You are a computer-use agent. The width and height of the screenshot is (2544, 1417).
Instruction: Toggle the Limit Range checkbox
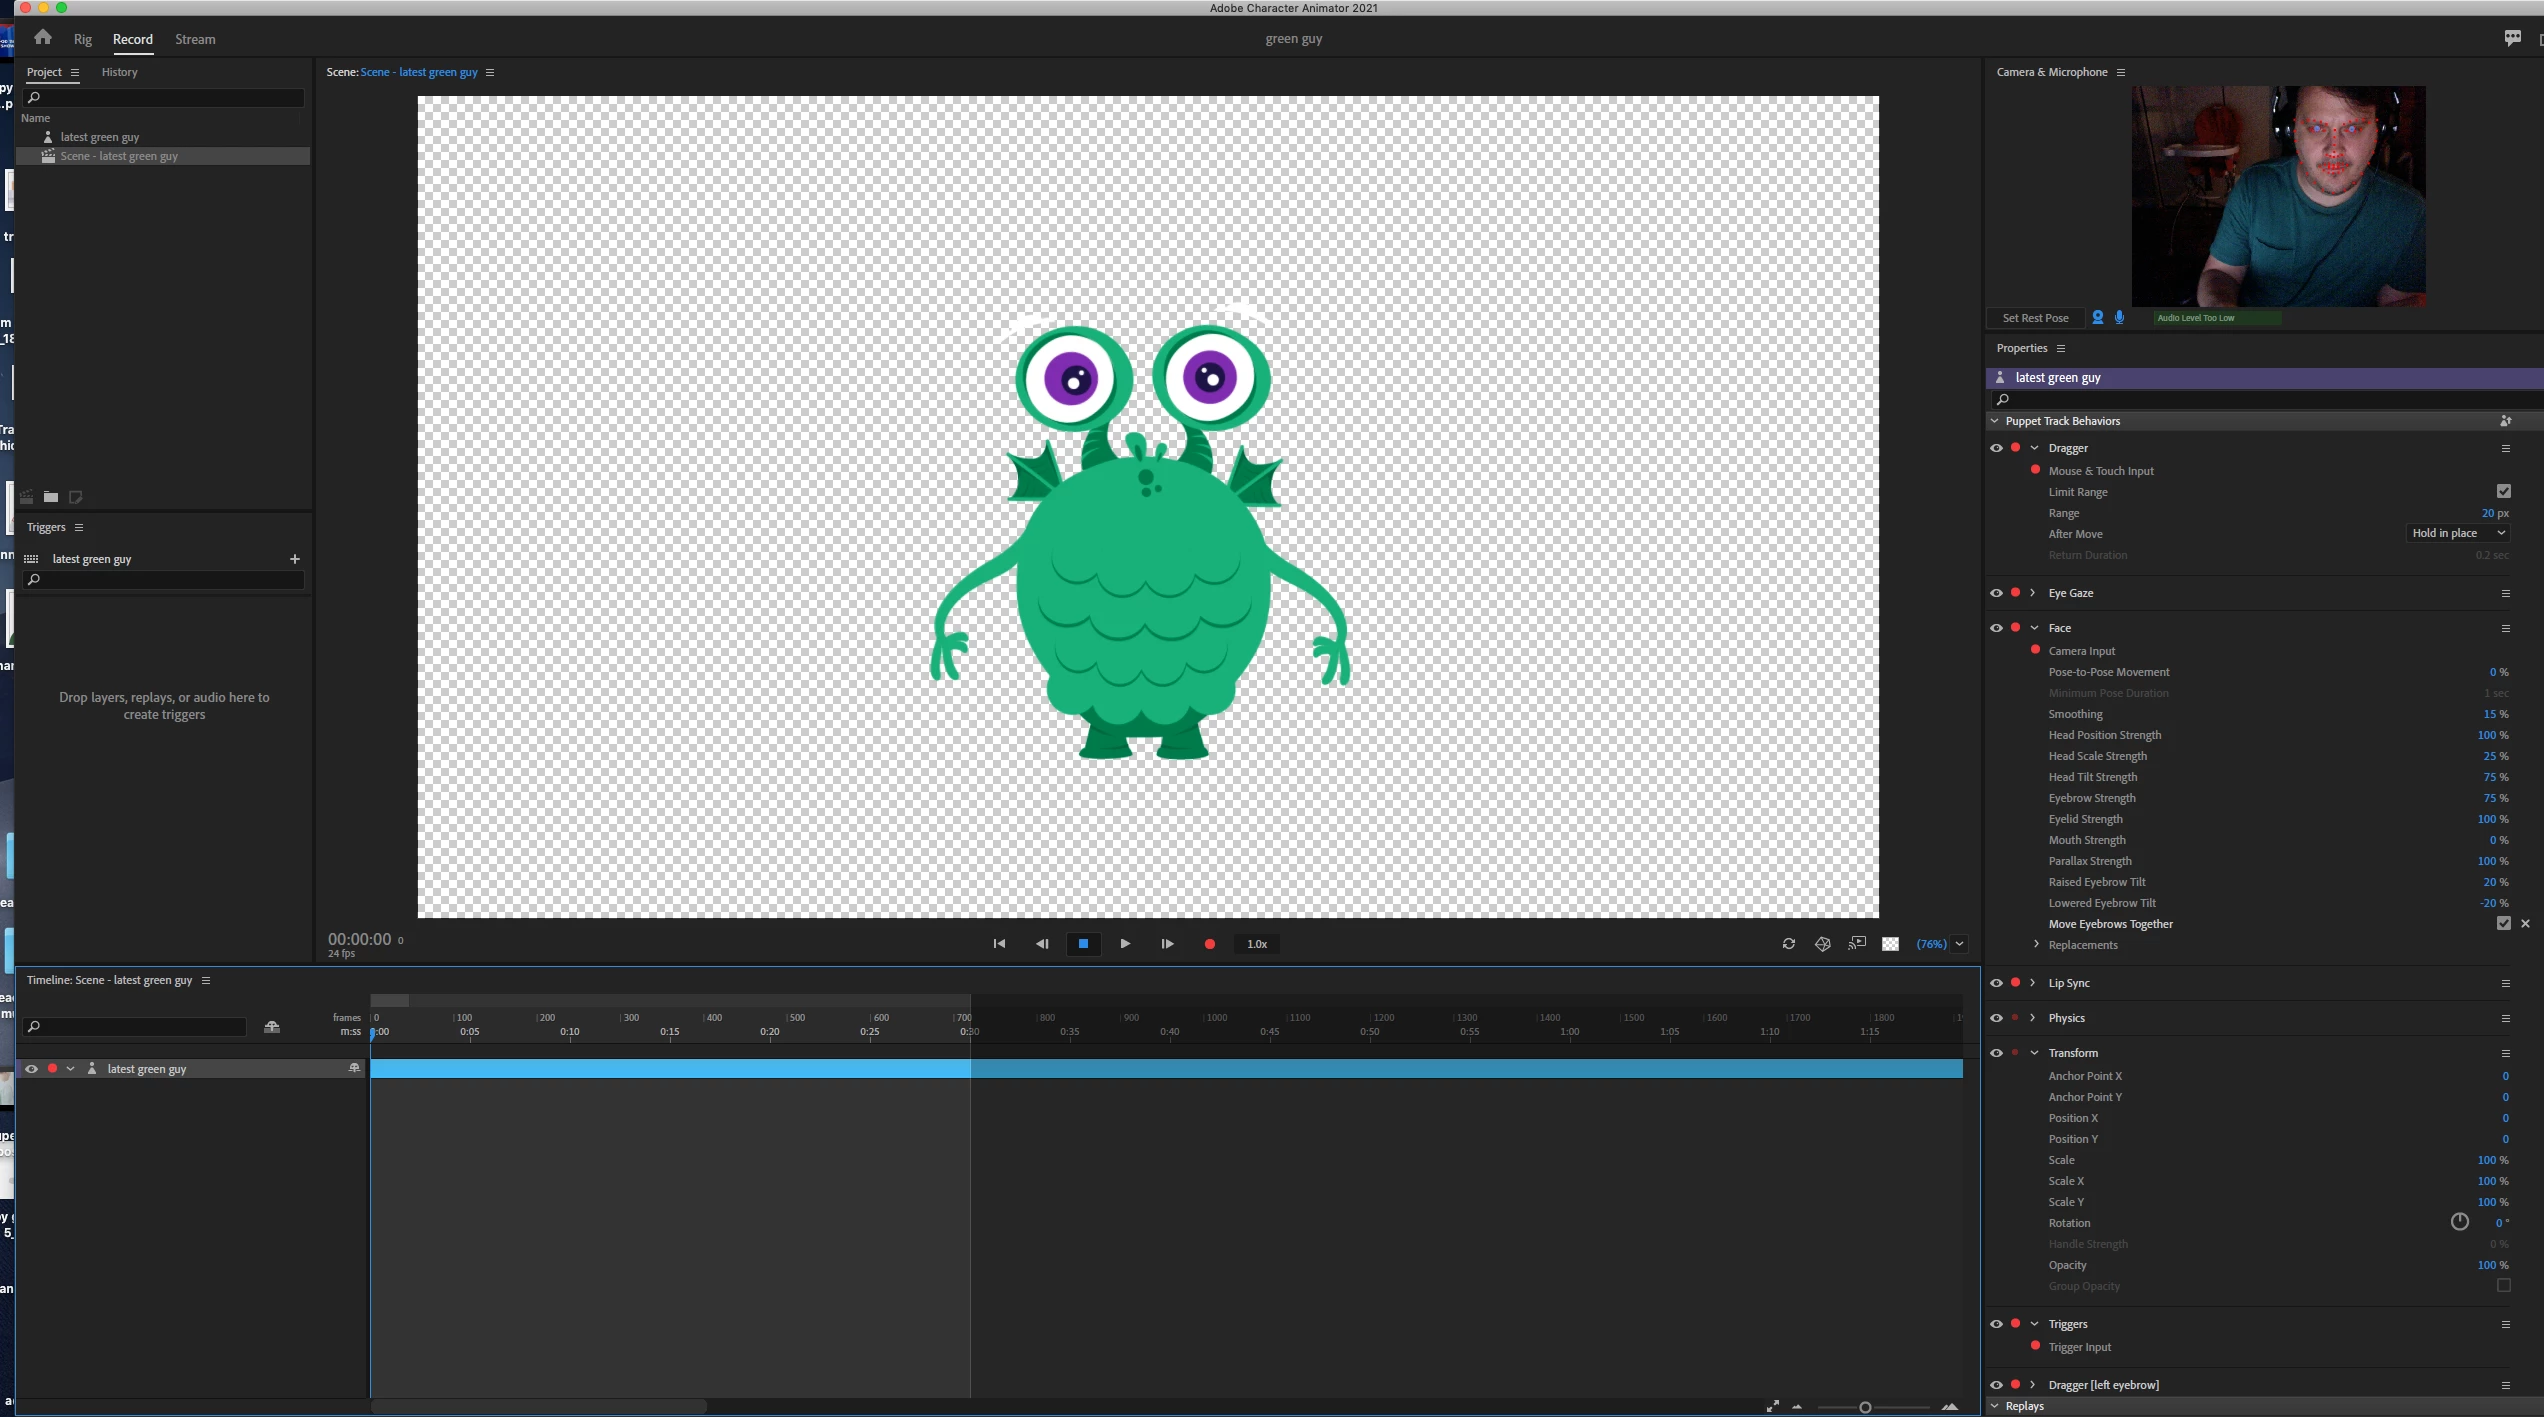[2503, 491]
